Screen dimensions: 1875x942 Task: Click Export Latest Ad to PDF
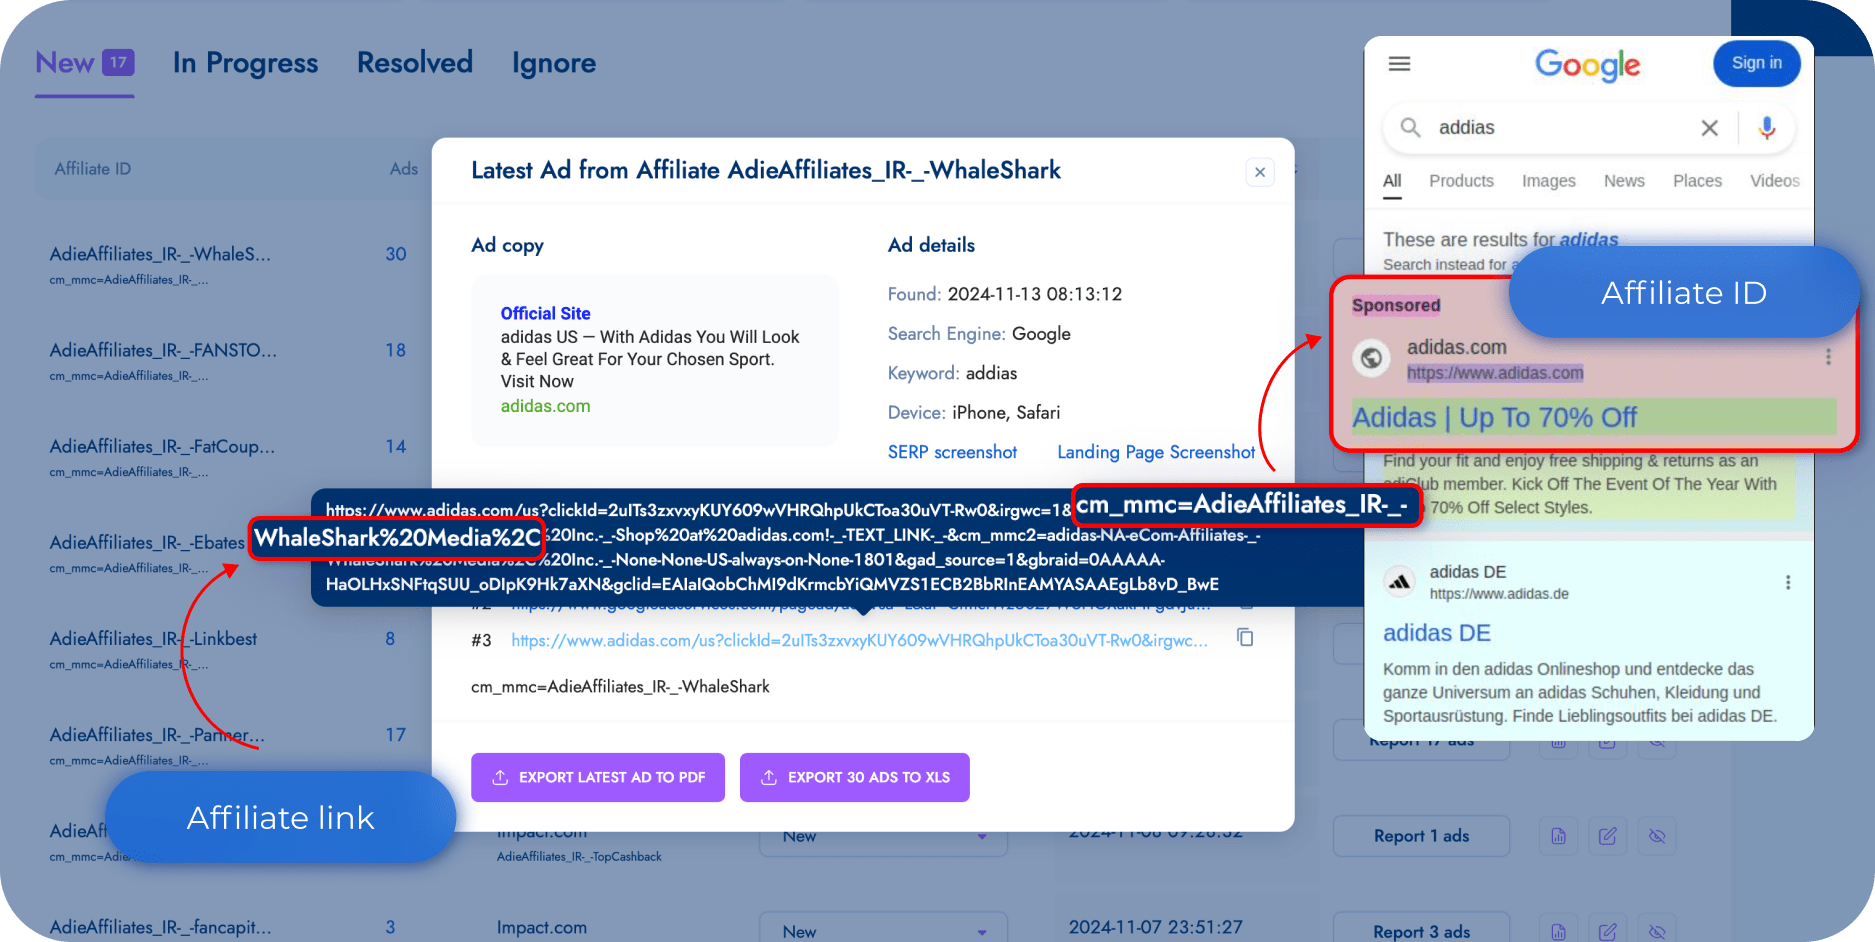click(598, 777)
